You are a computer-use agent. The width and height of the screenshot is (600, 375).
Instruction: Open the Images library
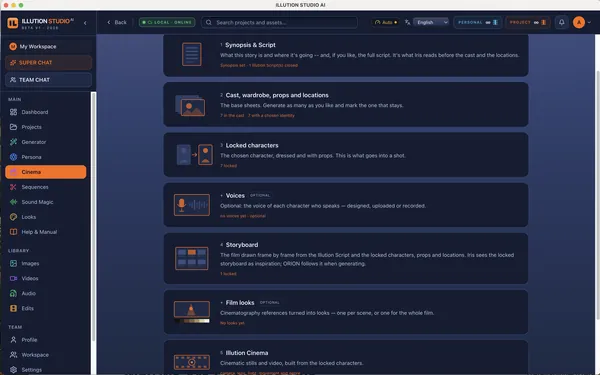(46, 264)
